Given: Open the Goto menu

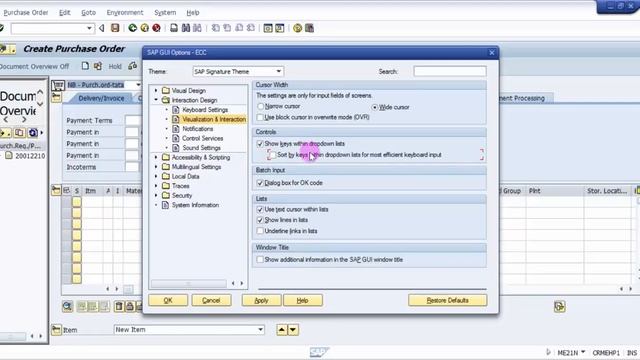Looking at the screenshot, I should click(x=88, y=13).
